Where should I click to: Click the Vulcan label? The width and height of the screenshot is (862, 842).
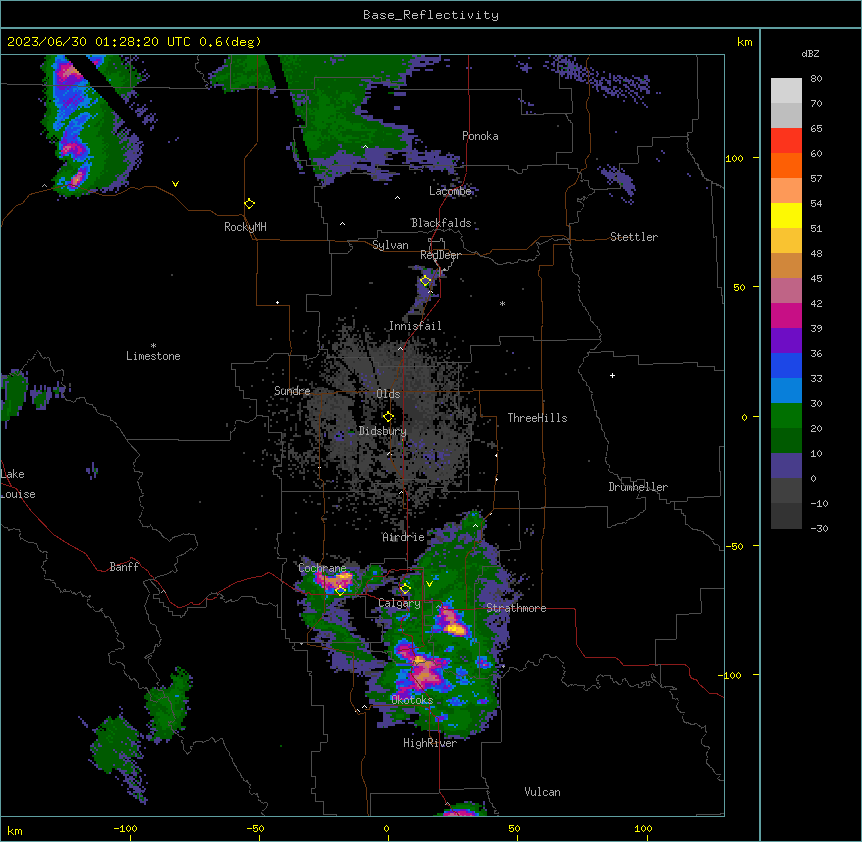[x=543, y=792]
